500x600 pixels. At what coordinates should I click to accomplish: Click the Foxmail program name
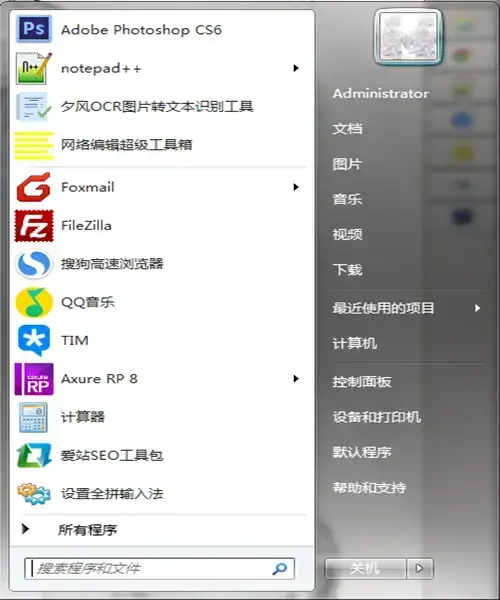pos(88,187)
